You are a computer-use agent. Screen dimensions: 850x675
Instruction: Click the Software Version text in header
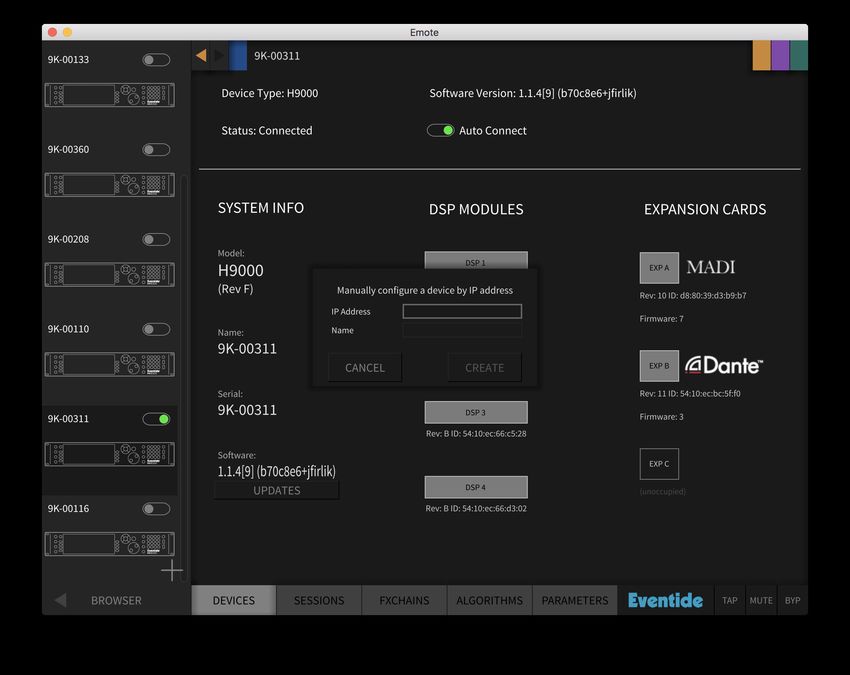pyautogui.click(x=533, y=93)
